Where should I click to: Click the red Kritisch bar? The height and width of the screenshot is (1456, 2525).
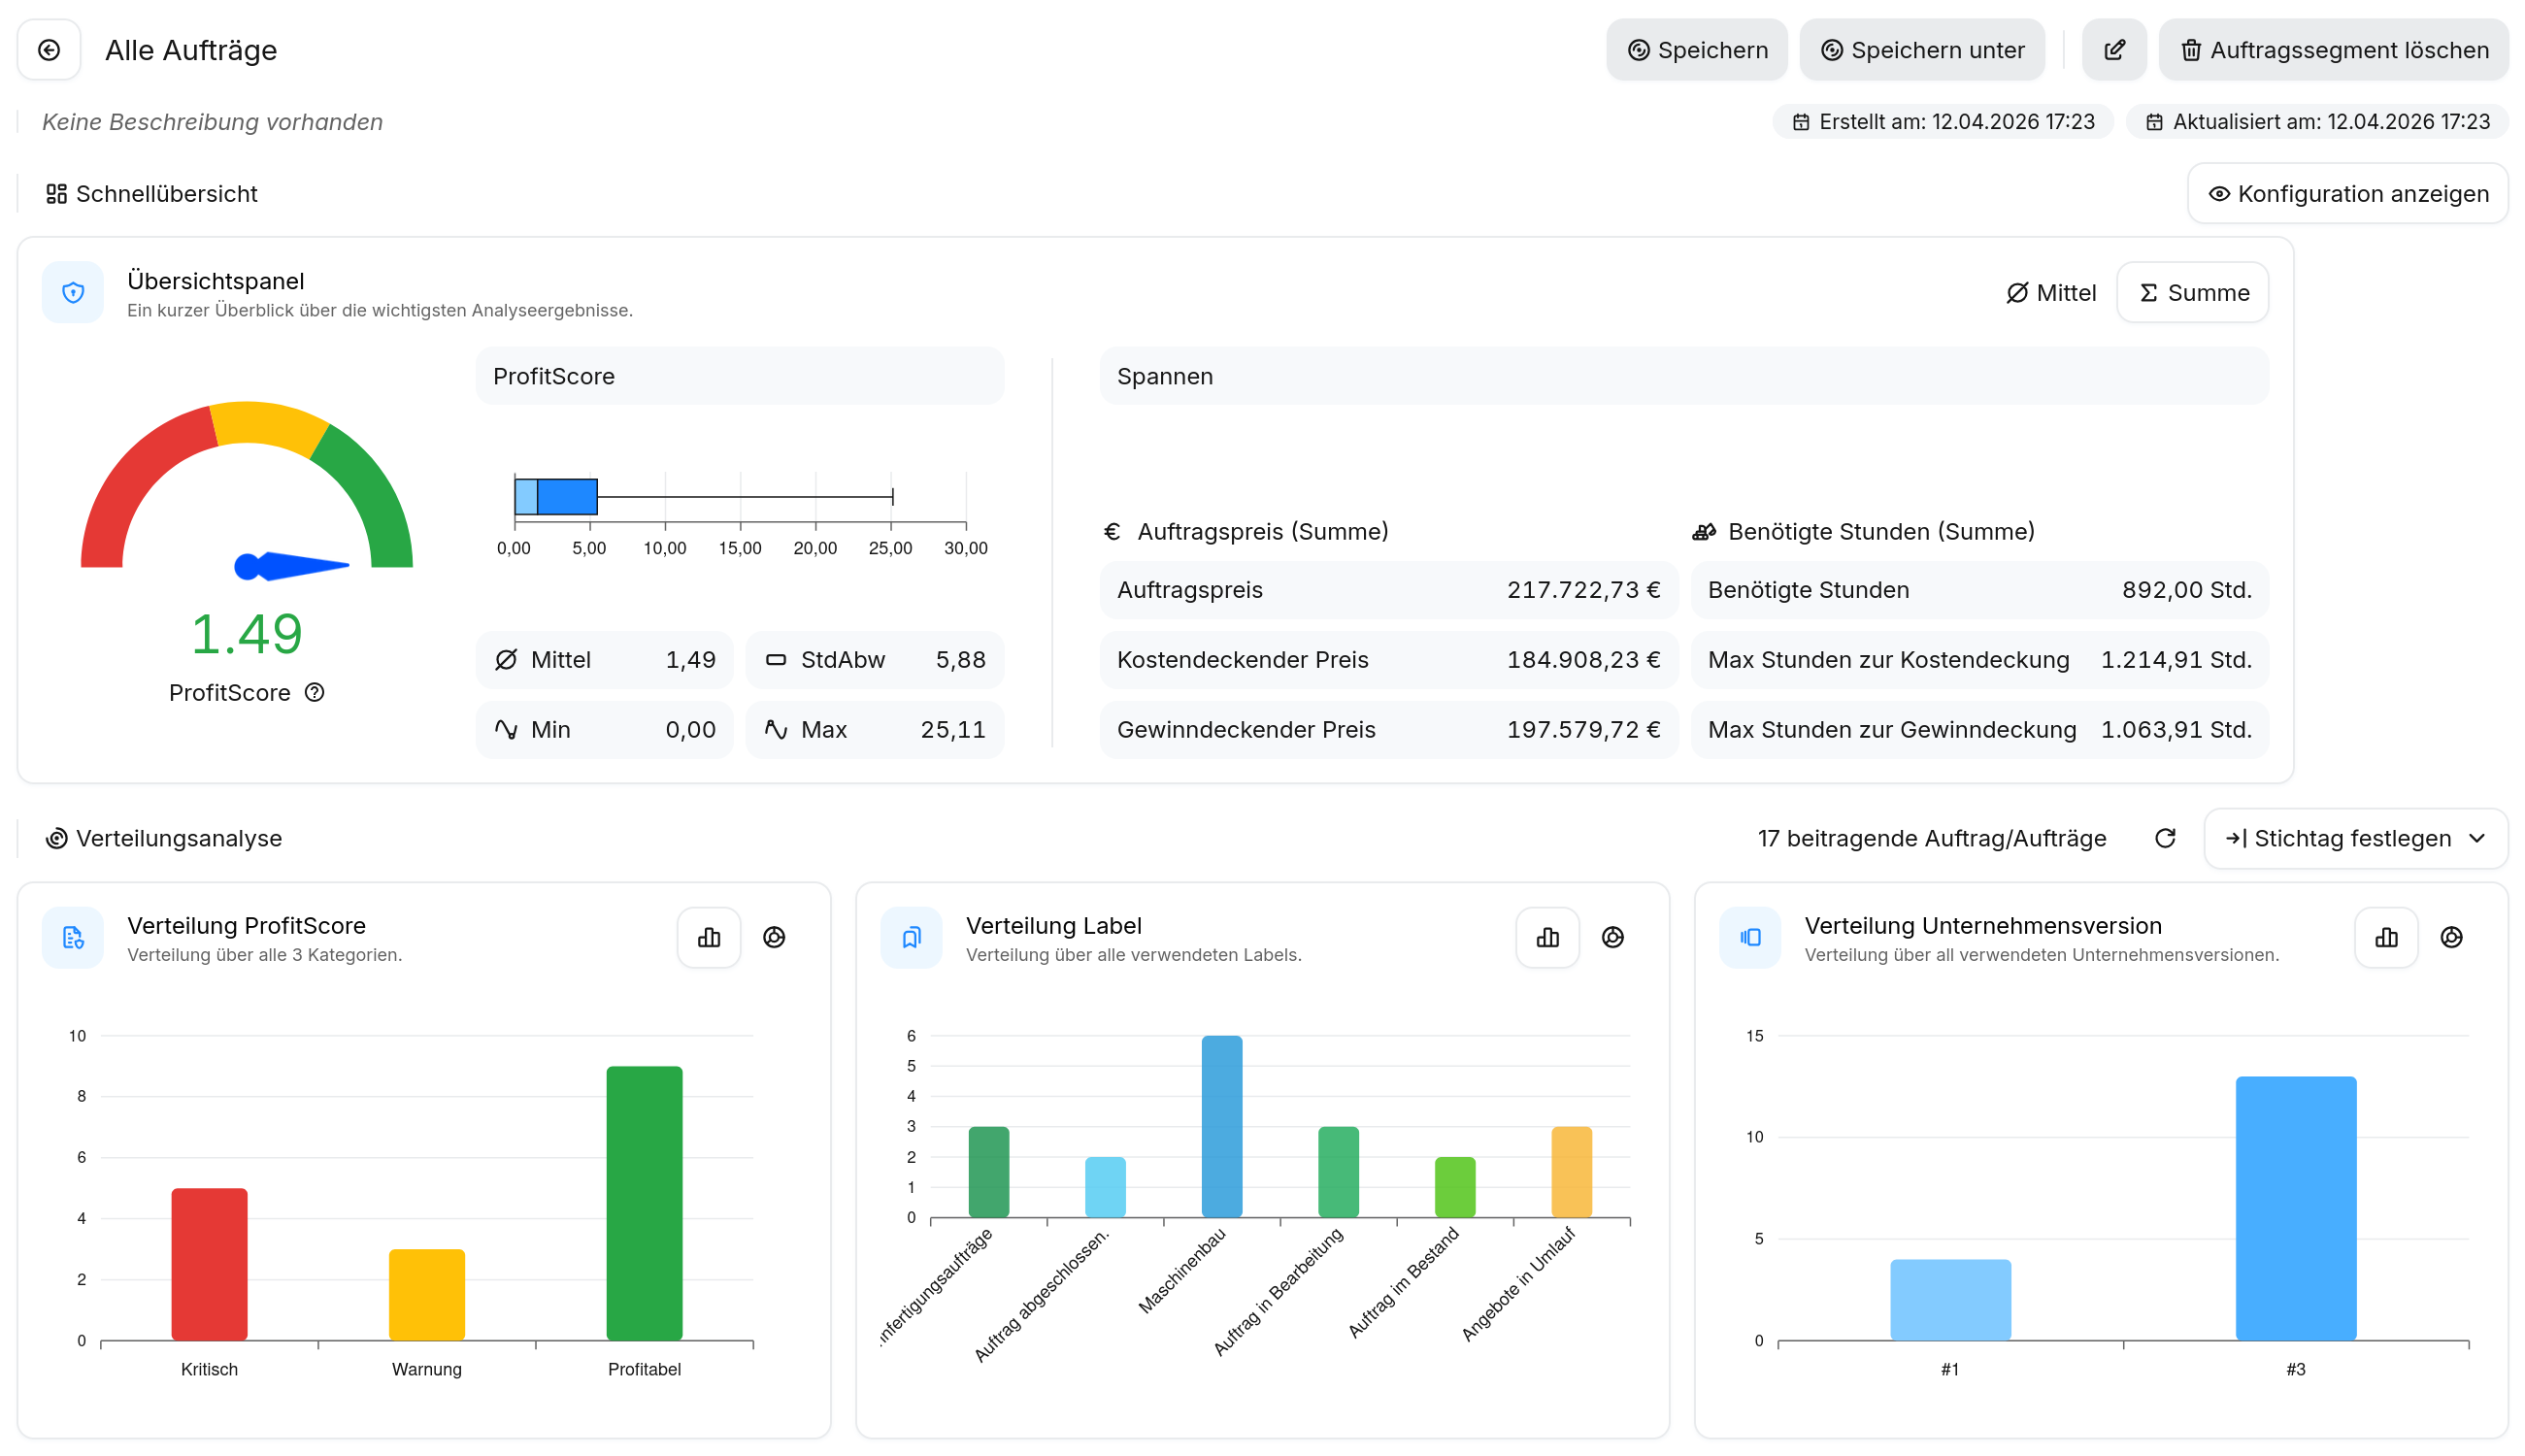(x=209, y=1264)
